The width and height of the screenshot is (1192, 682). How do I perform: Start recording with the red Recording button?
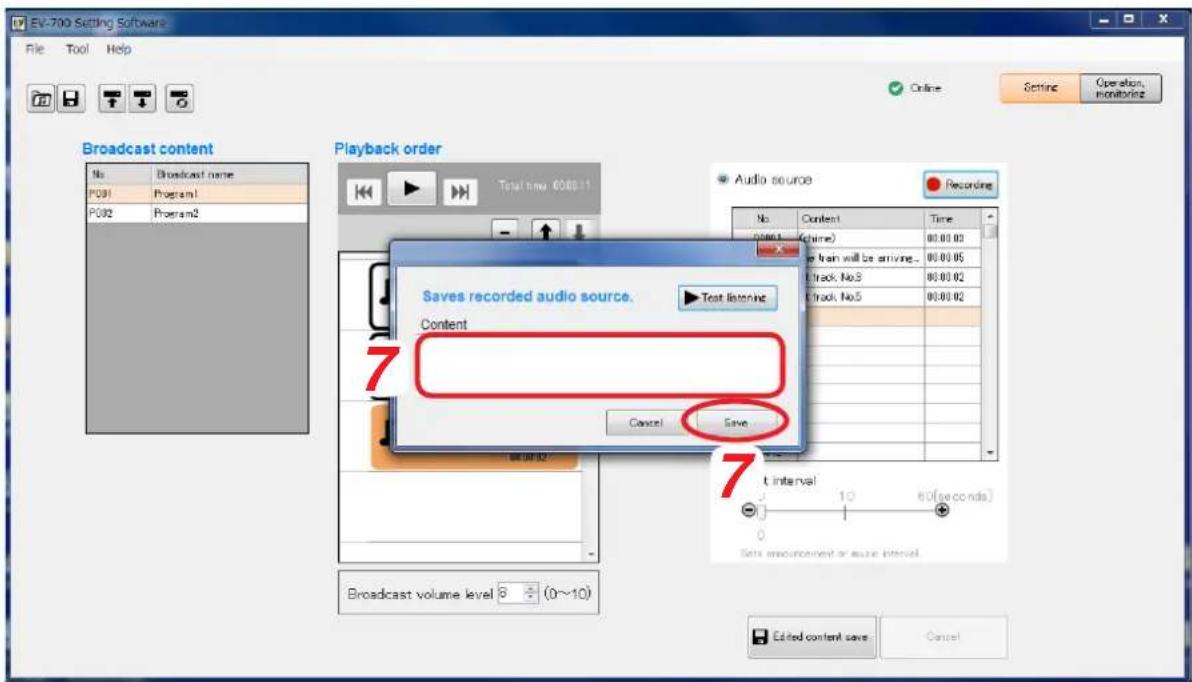click(960, 185)
